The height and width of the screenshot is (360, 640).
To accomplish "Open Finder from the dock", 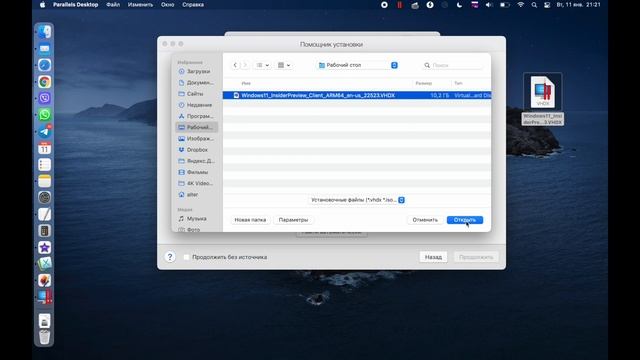I will [44, 32].
